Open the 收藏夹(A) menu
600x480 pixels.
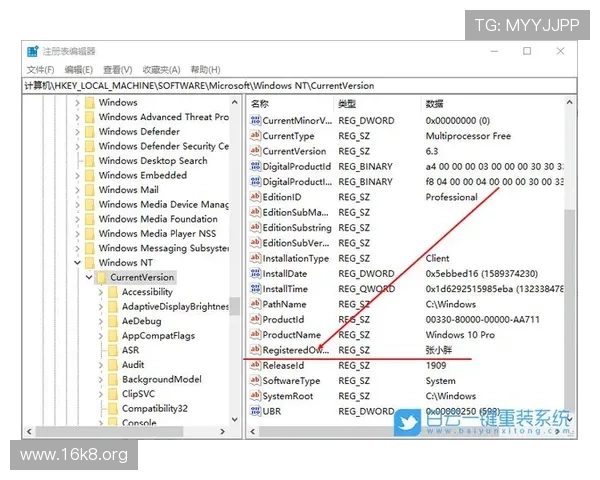pos(161,69)
